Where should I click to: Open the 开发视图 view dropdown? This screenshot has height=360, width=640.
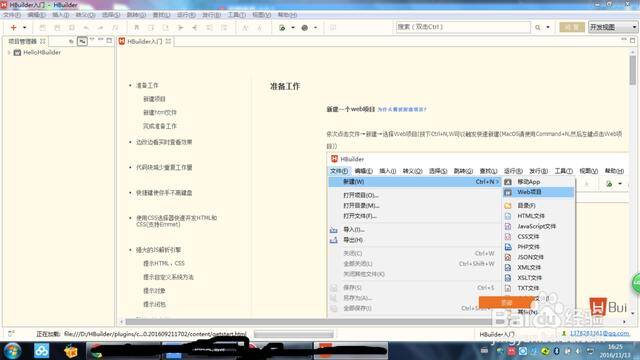point(613,27)
